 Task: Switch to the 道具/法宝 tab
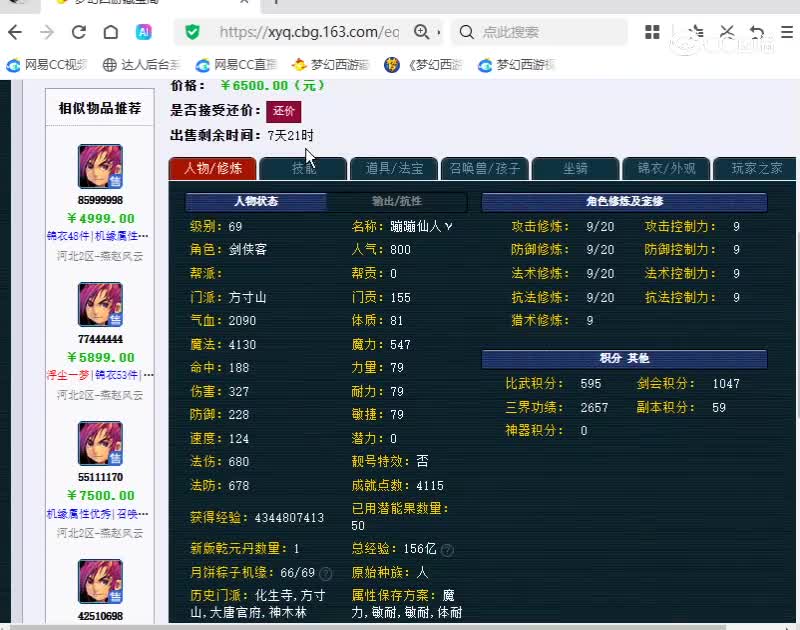394,168
